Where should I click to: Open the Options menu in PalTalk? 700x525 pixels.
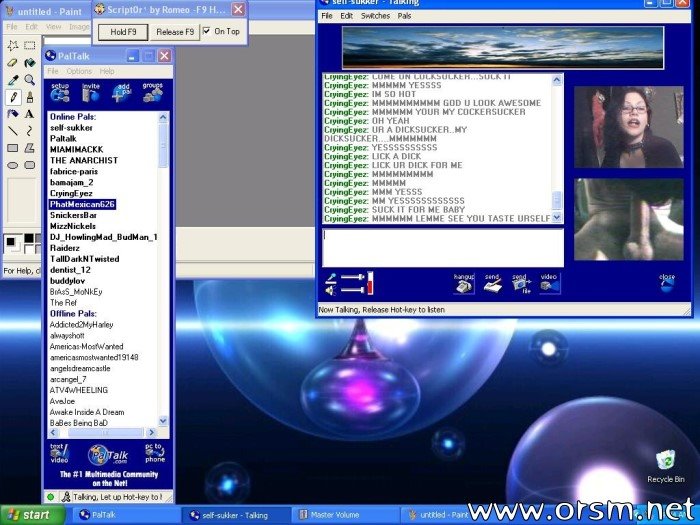click(79, 71)
